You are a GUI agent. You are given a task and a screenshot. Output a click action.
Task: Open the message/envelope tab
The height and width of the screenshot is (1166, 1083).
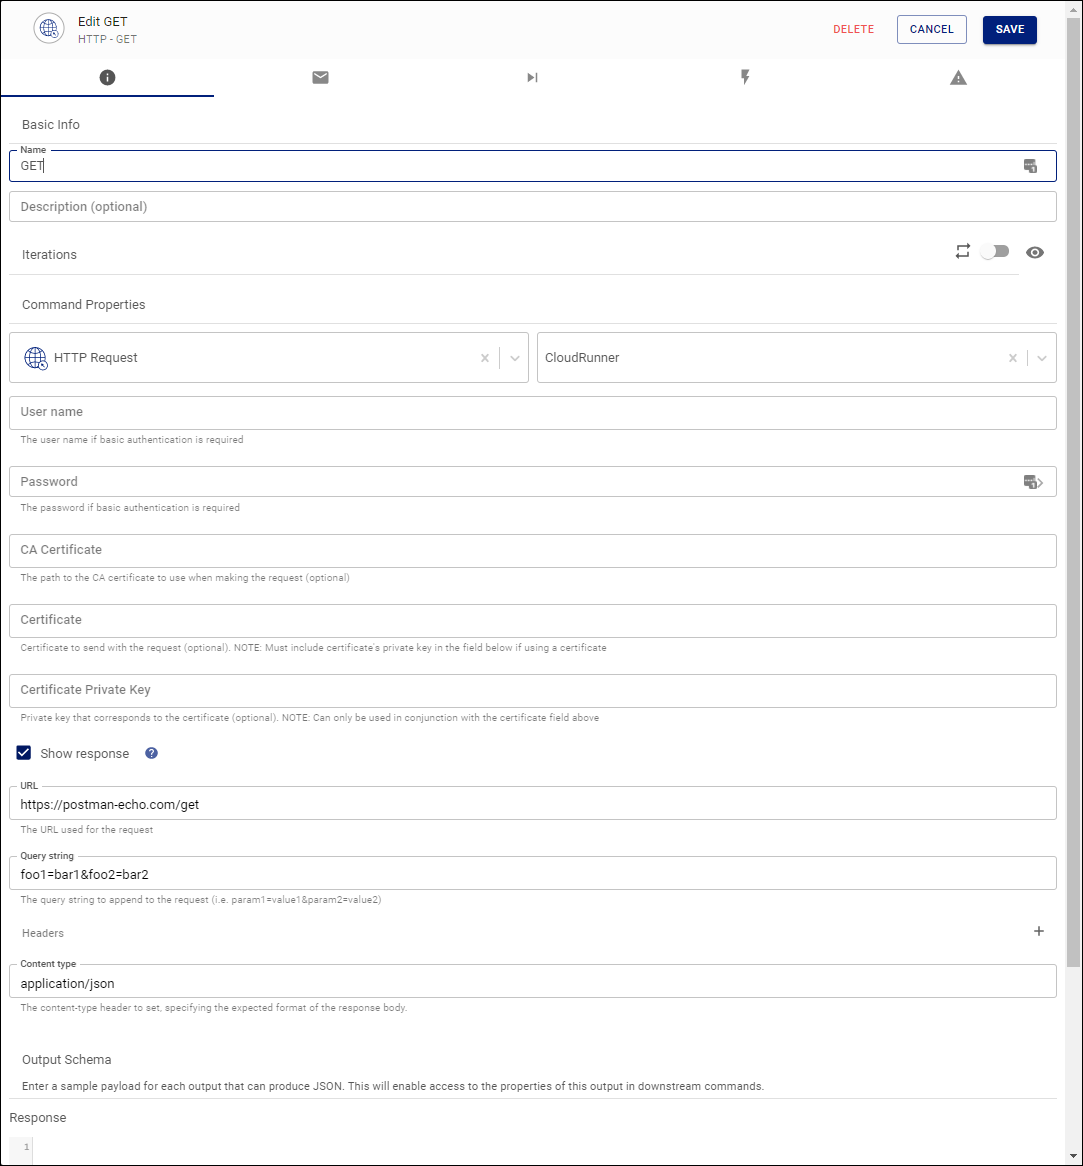320,77
